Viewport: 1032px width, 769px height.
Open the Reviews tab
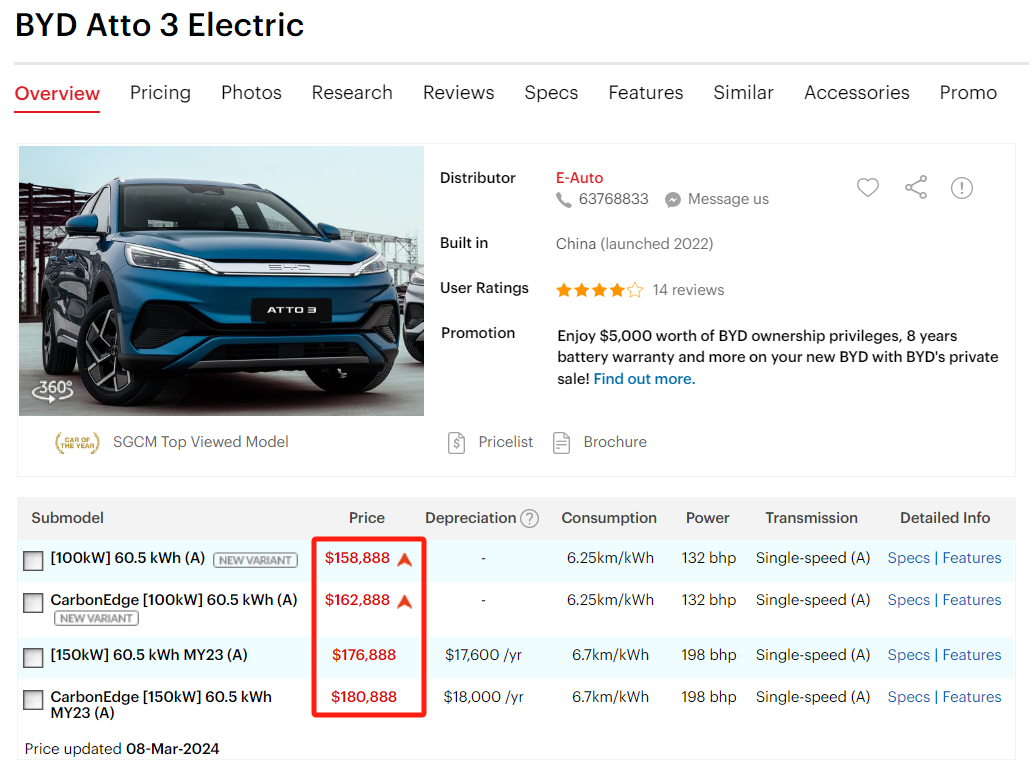[458, 92]
